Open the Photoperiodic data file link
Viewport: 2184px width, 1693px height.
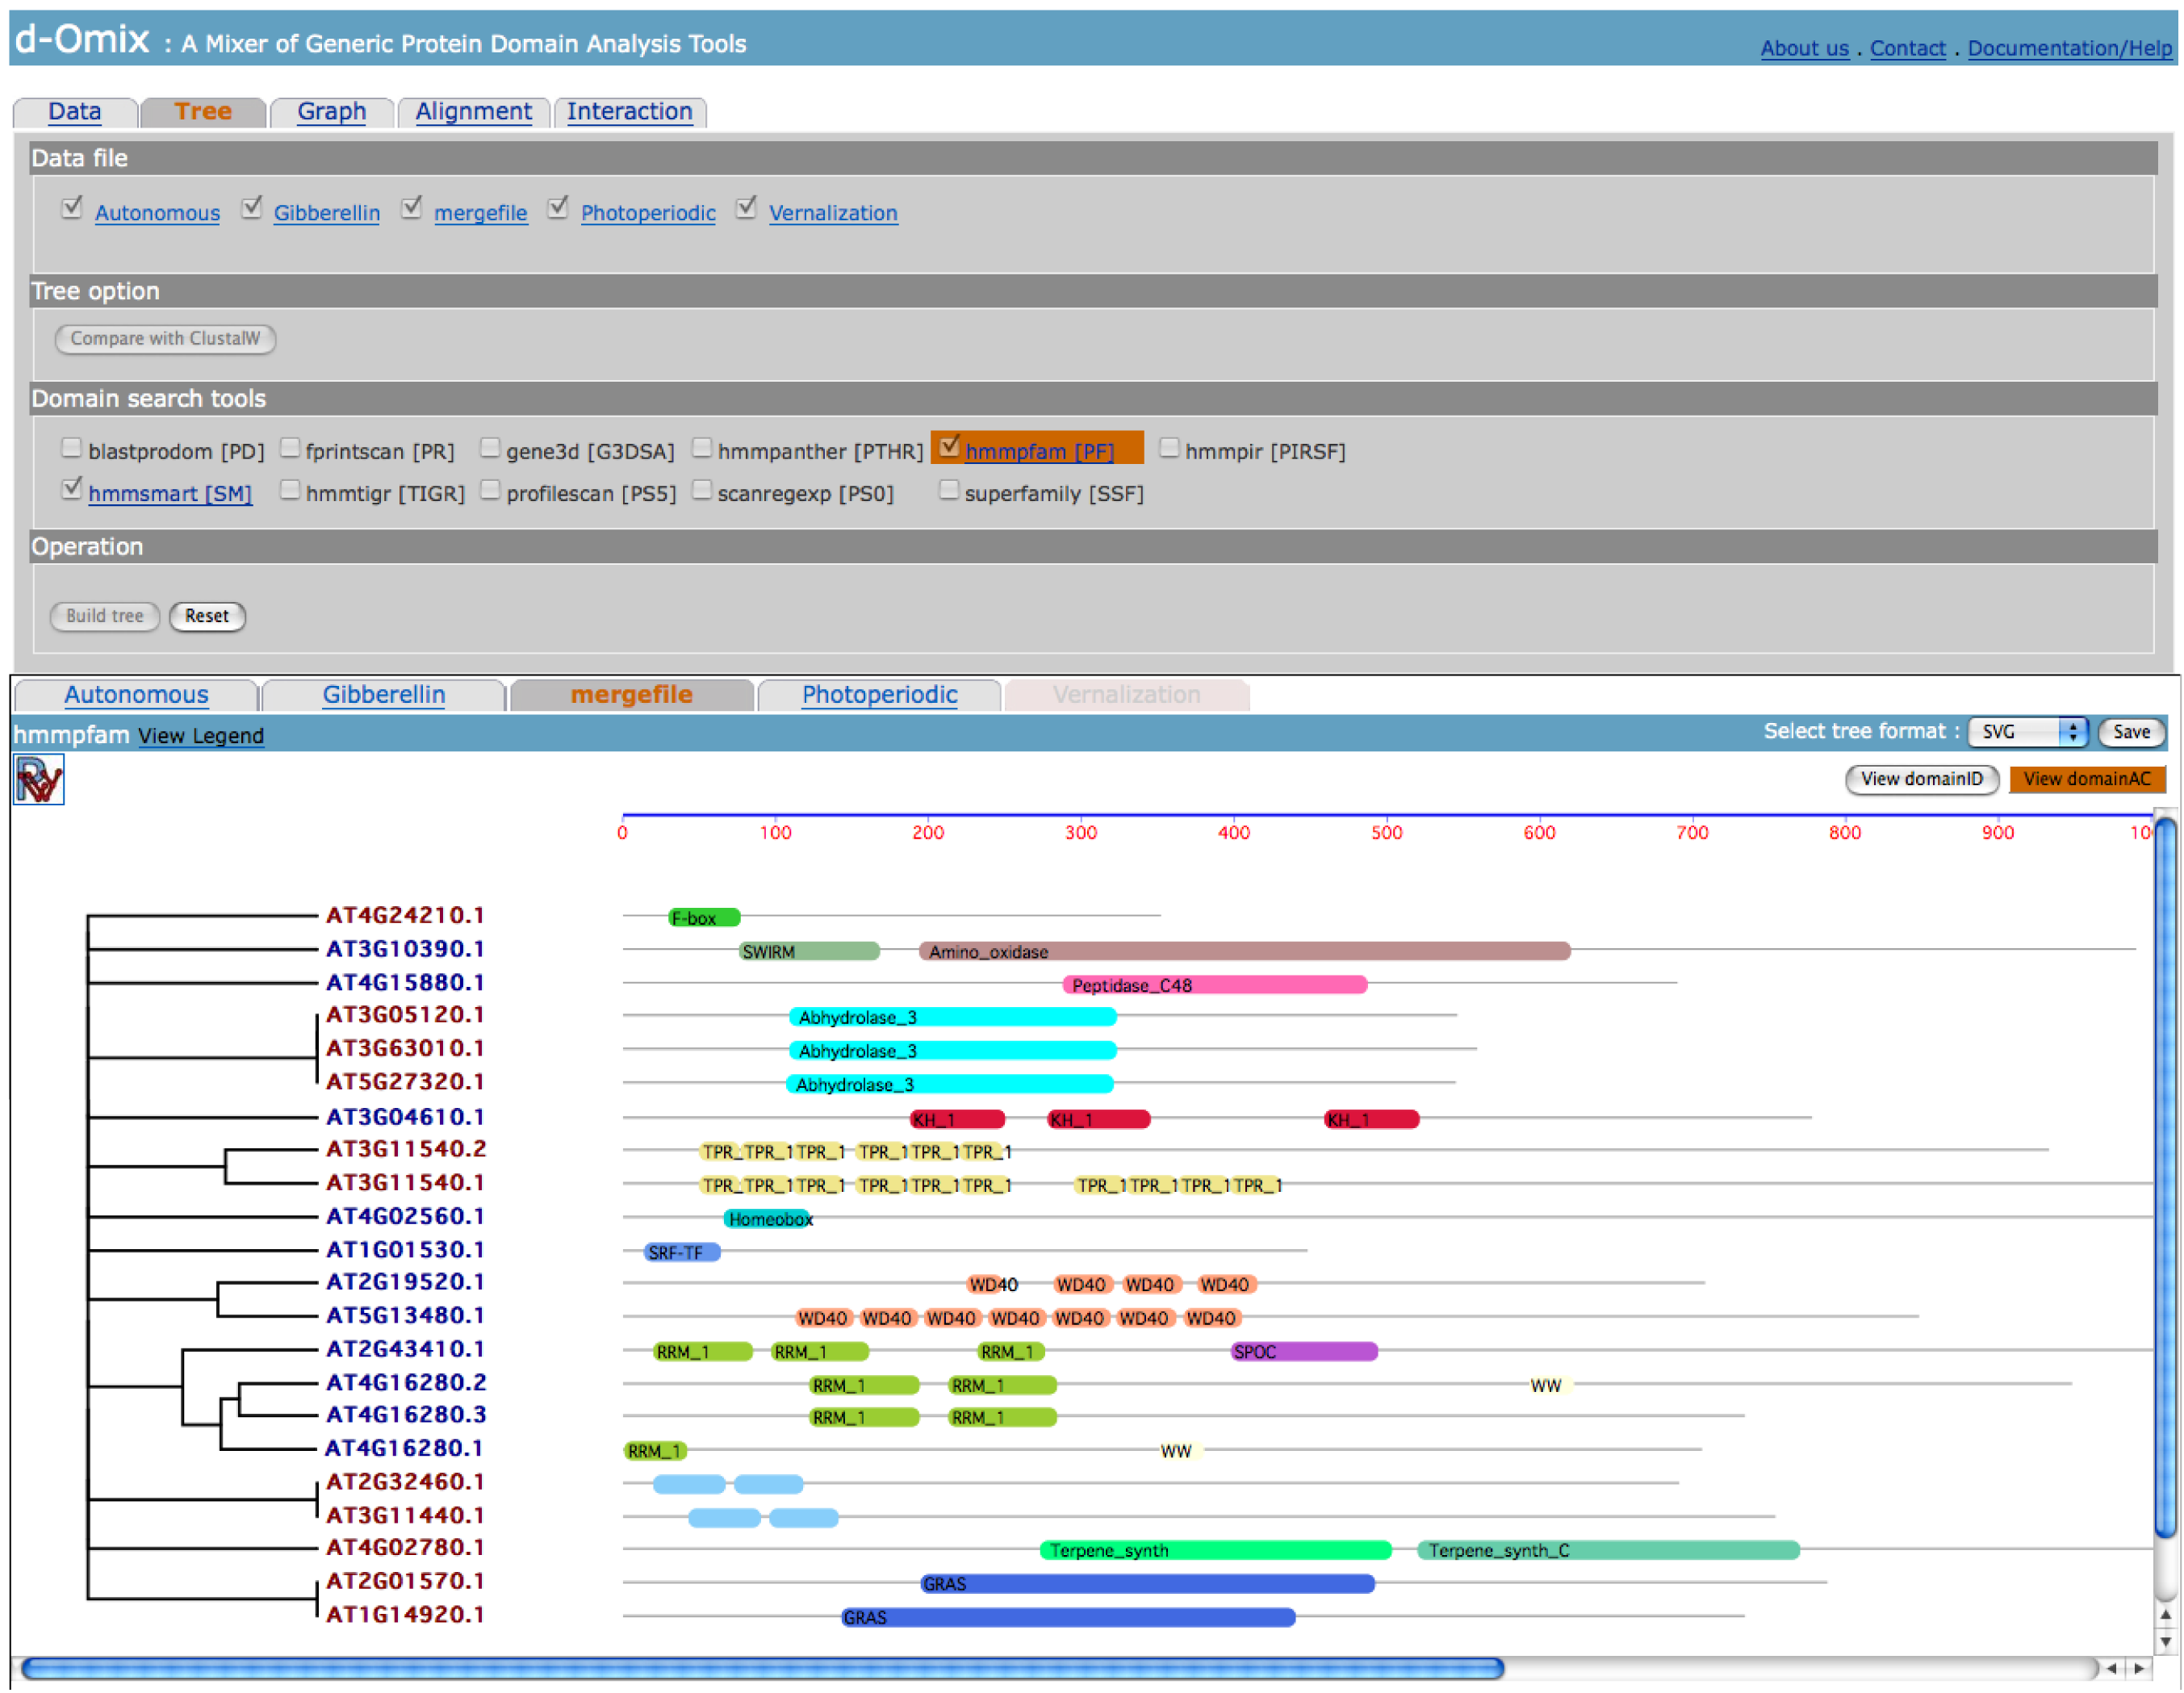point(649,213)
